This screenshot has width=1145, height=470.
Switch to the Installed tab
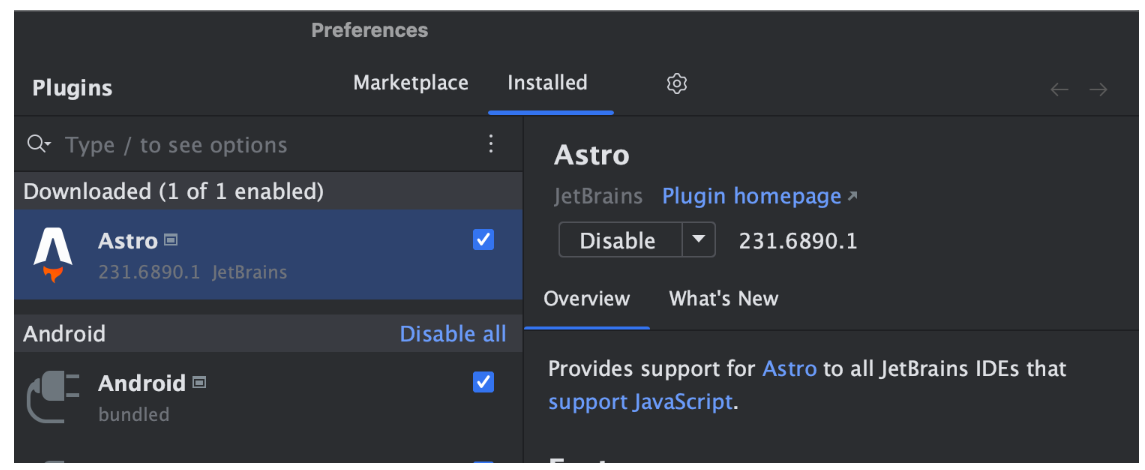point(547,83)
